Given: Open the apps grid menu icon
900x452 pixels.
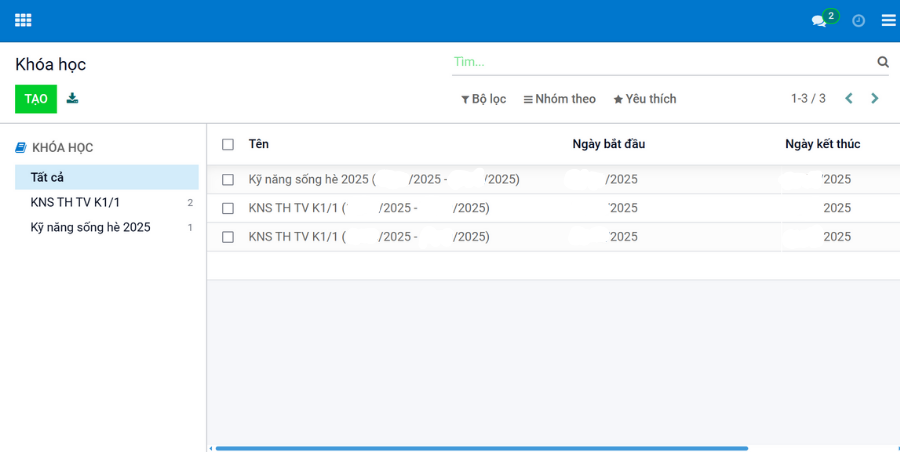Looking at the screenshot, I should click(23, 20).
